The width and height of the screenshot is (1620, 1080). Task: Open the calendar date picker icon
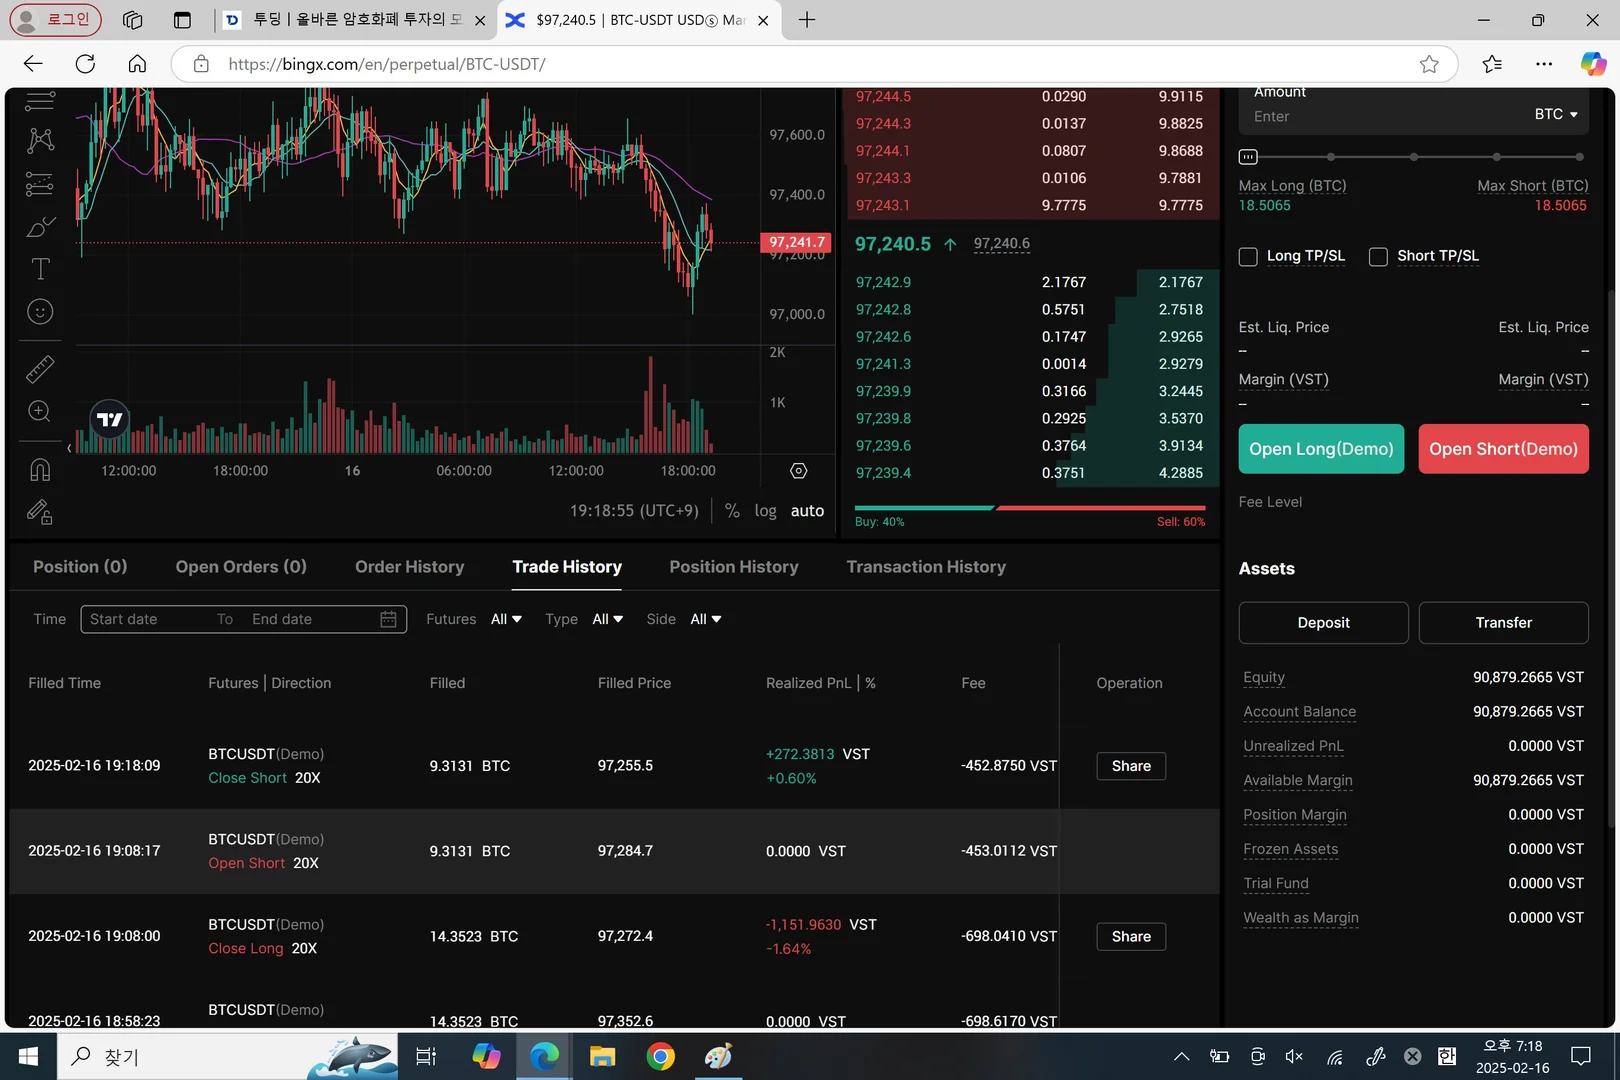389,620
